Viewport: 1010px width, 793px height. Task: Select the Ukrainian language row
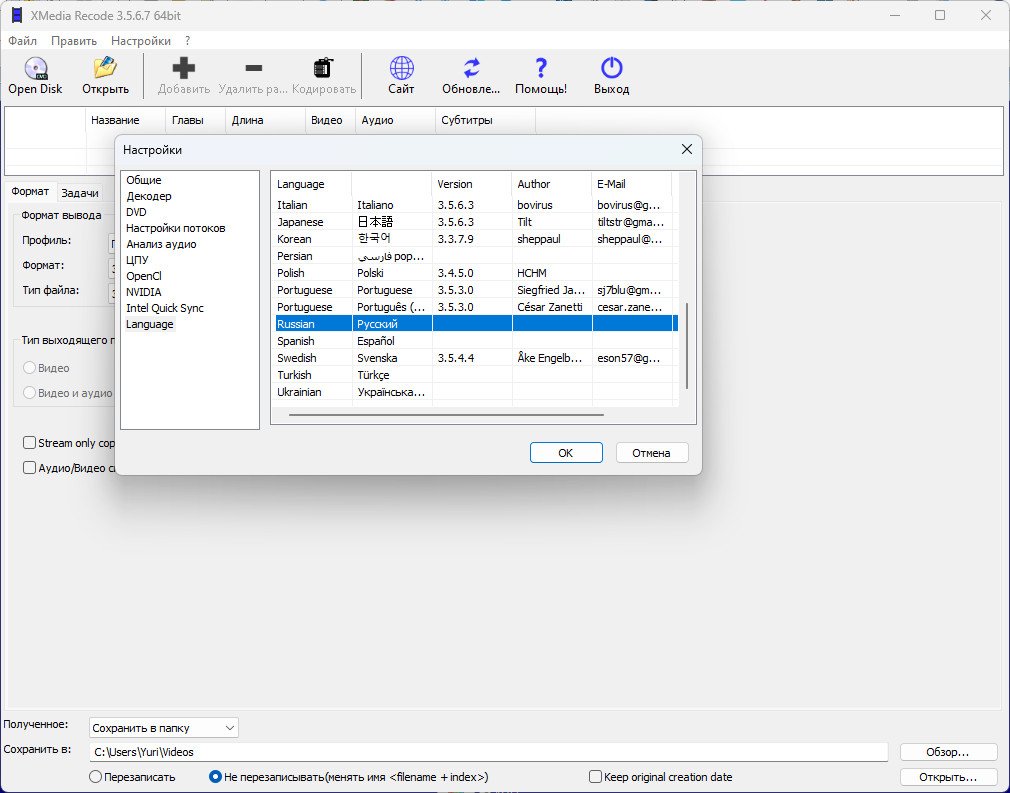[475, 392]
